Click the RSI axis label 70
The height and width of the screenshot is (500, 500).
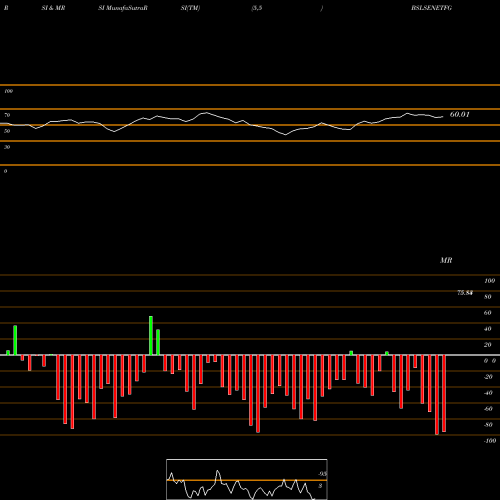7,115
